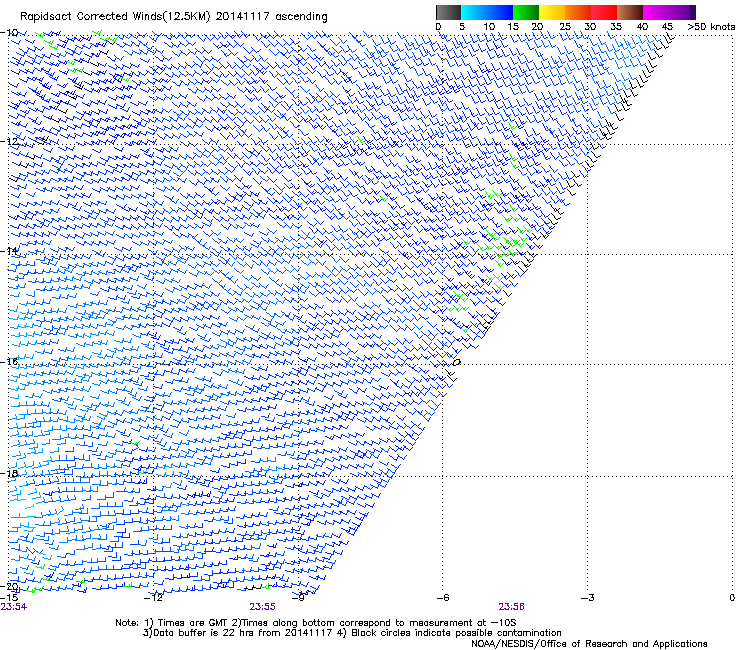740x650 pixels.
Task: Click the cyan 5-10 knots legend segment
Action: (x=474, y=12)
